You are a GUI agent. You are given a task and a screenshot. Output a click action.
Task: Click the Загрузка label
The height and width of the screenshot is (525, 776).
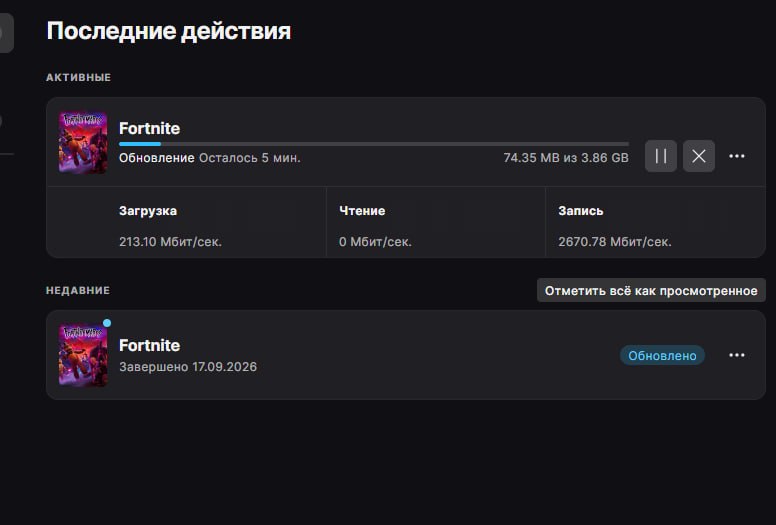pyautogui.click(x=148, y=211)
